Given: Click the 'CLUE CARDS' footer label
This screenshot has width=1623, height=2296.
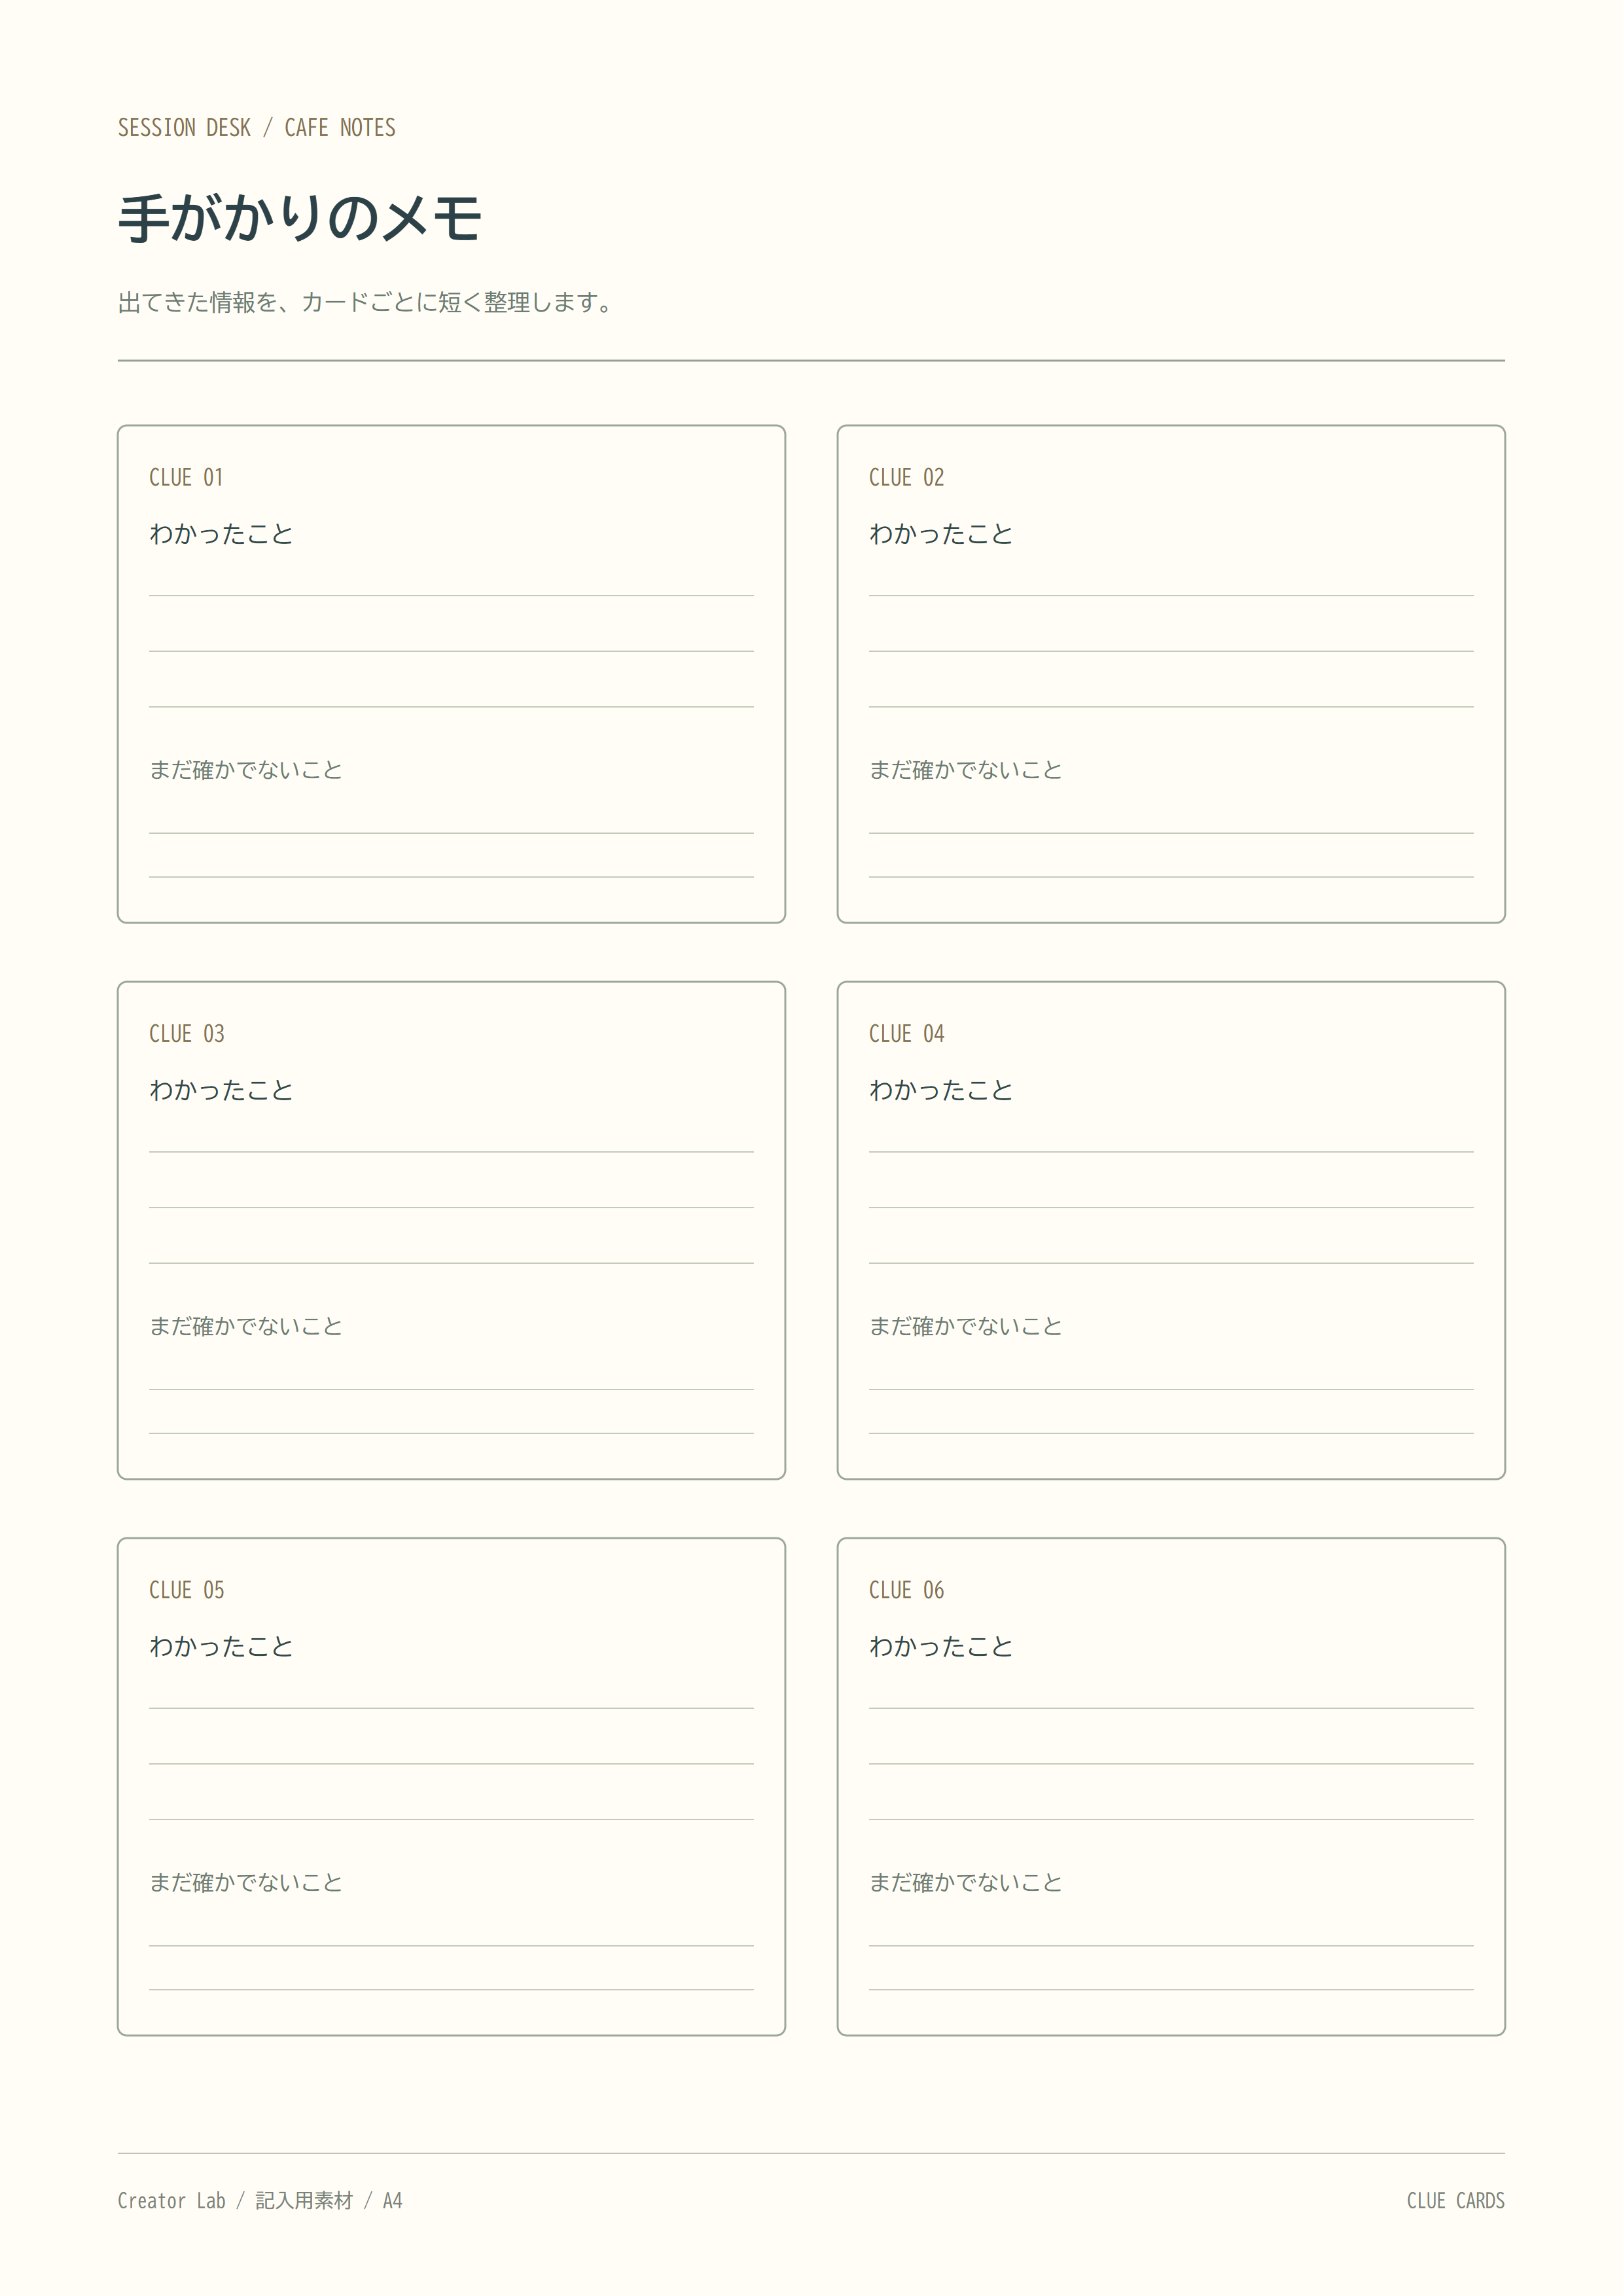Looking at the screenshot, I should coord(1455,2200).
